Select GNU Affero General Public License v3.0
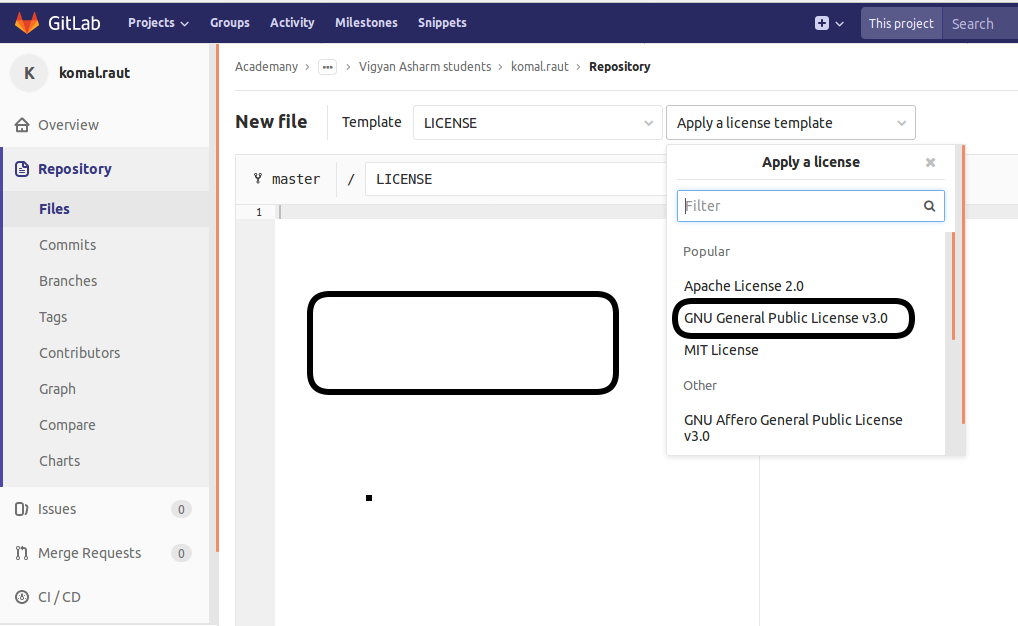 (x=793, y=428)
